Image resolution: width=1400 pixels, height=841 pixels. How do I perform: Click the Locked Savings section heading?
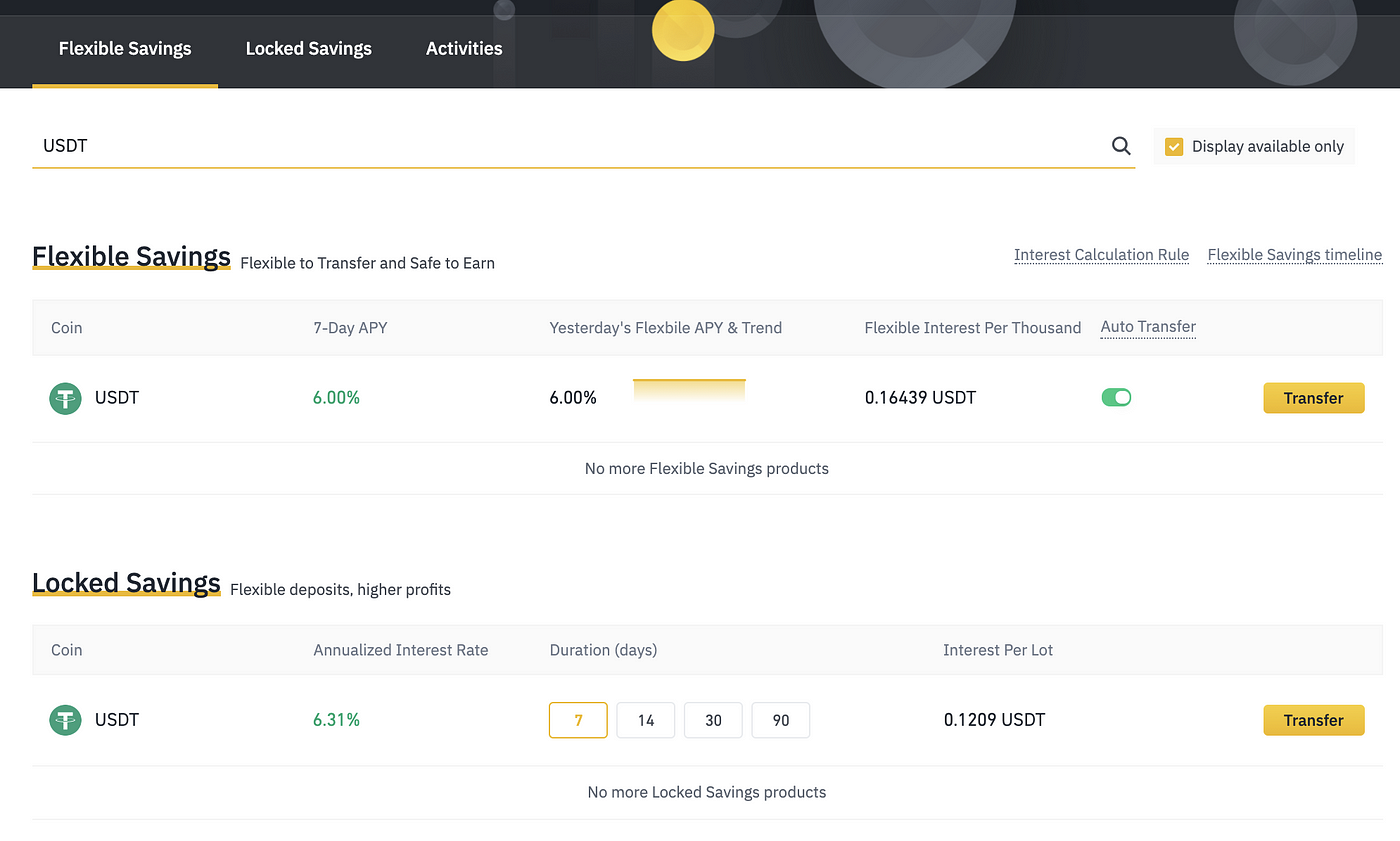[x=126, y=583]
